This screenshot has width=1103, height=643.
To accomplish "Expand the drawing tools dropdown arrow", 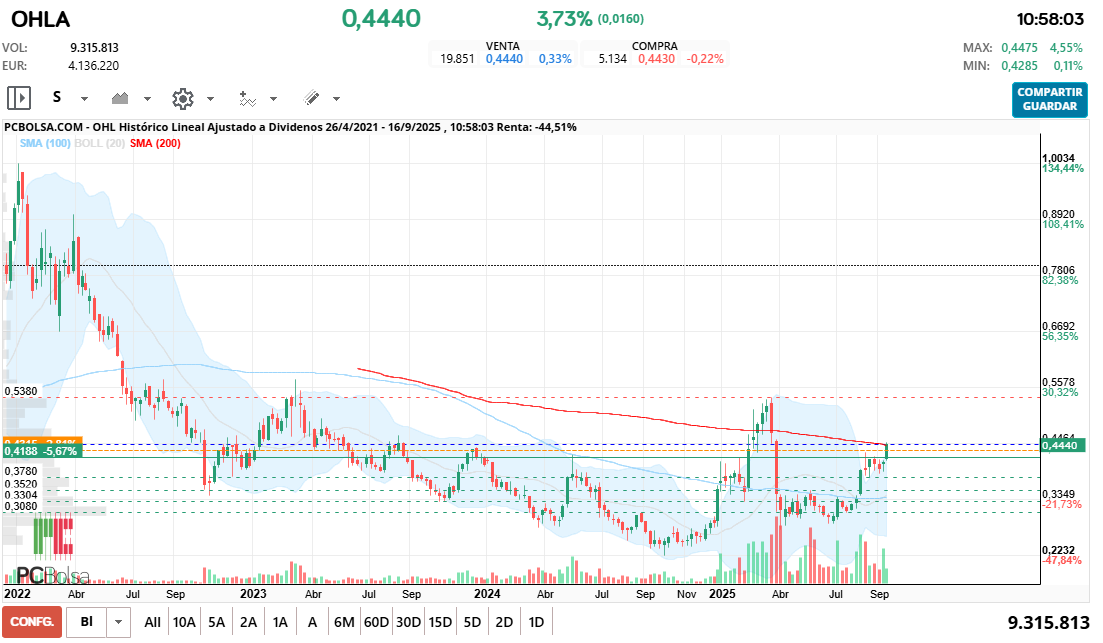I will [336, 98].
